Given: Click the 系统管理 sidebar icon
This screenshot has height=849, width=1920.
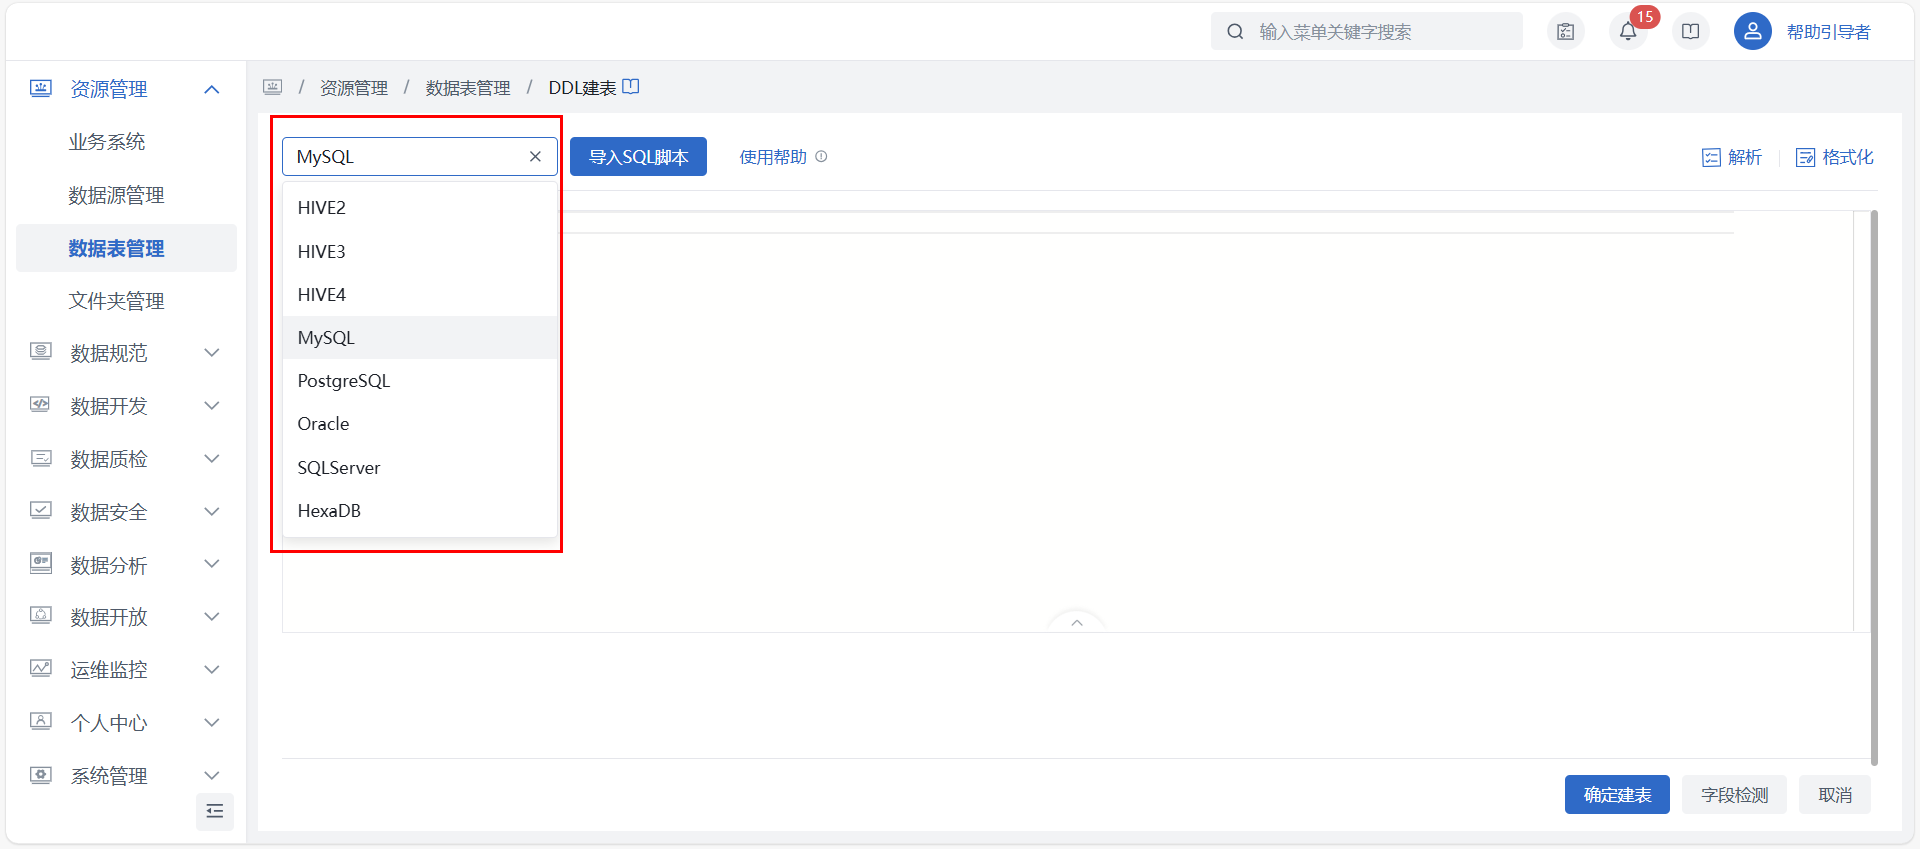Looking at the screenshot, I should pos(41,774).
